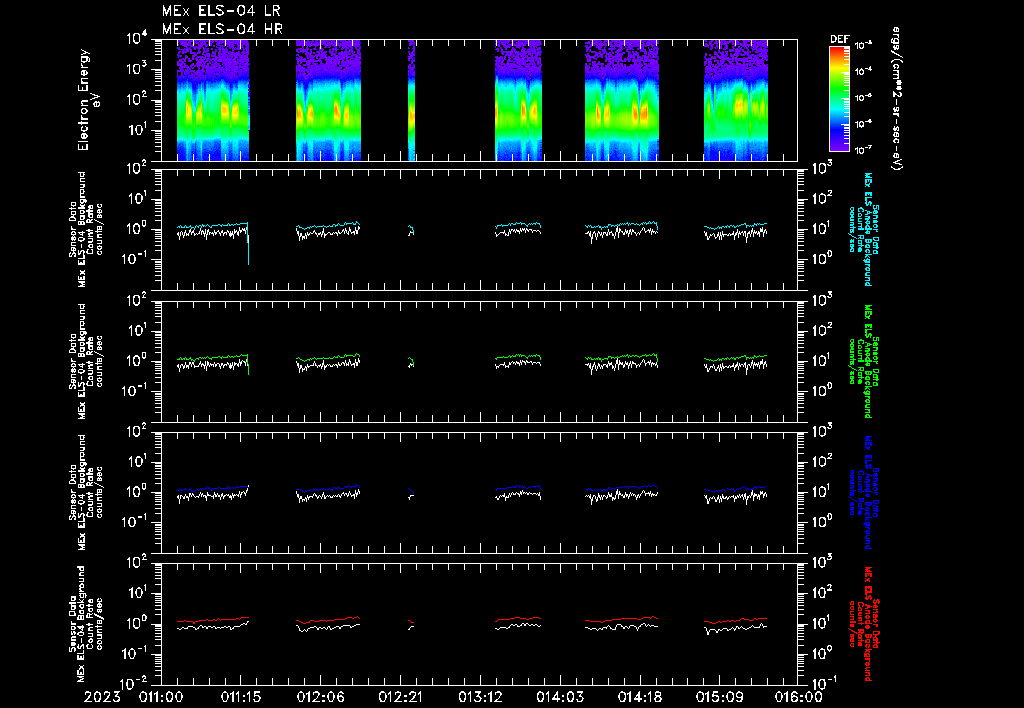Click the 10⁻⁷ label on the DEF color bar

[864, 150]
